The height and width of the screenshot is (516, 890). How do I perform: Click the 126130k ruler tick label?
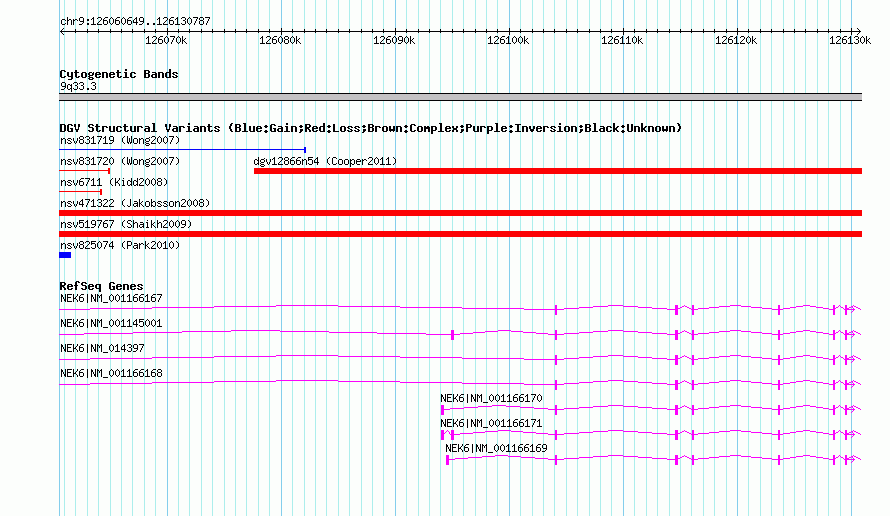850,40
